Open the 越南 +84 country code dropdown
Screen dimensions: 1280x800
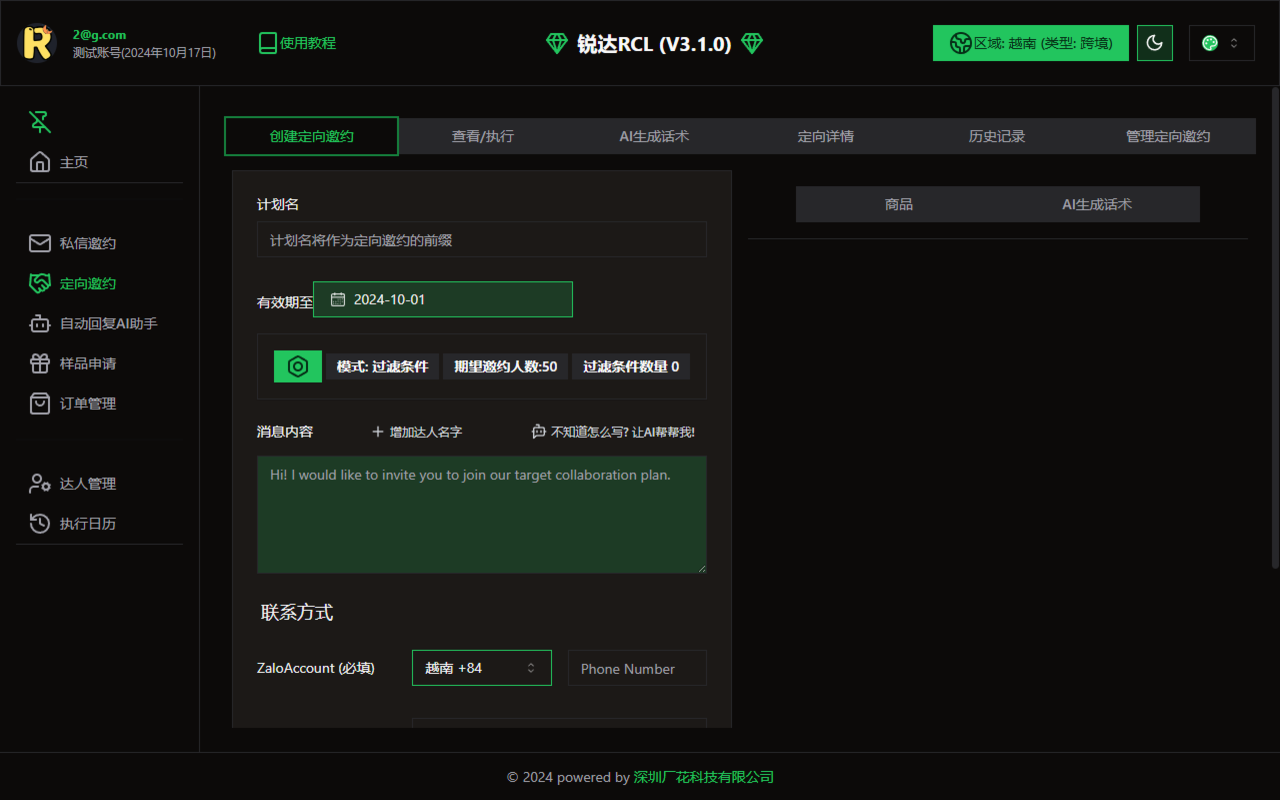pos(481,668)
